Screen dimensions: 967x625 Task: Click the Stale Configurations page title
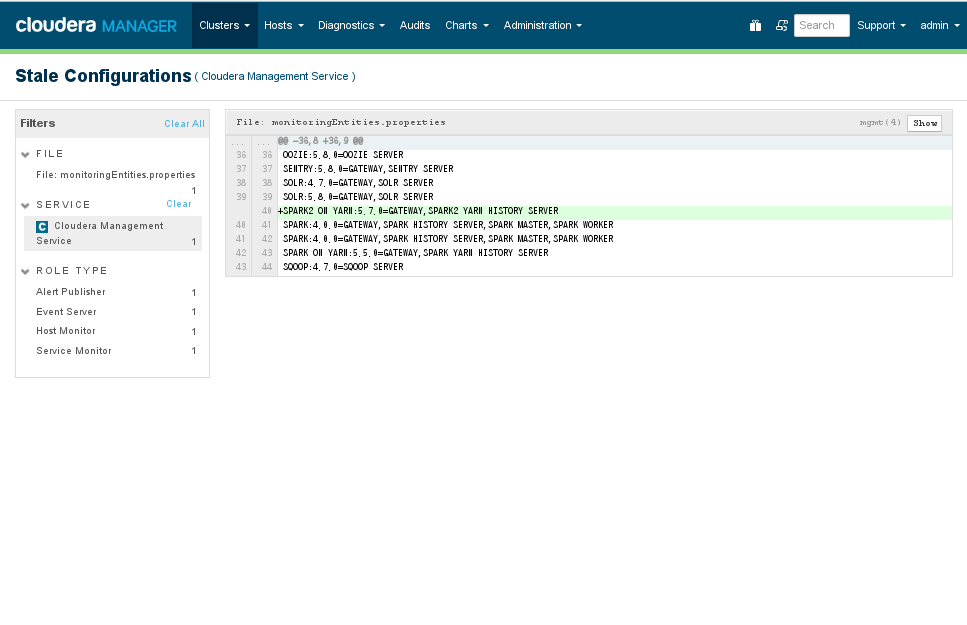(x=103, y=76)
